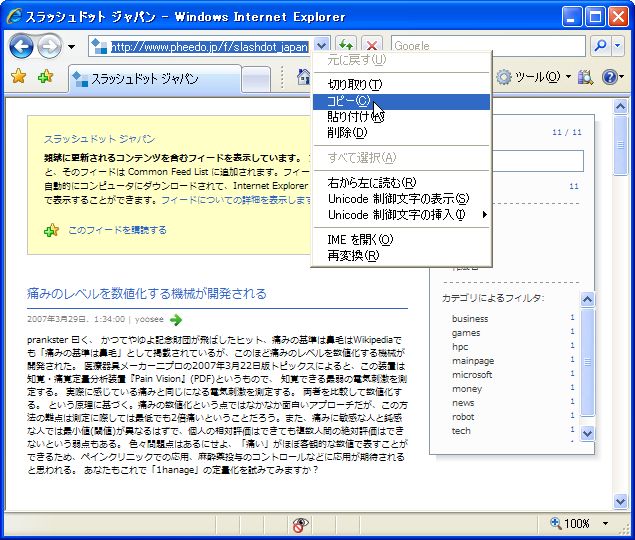Go back with the Back arrow button
Screen dimensions: 635x540
(x=21, y=46)
